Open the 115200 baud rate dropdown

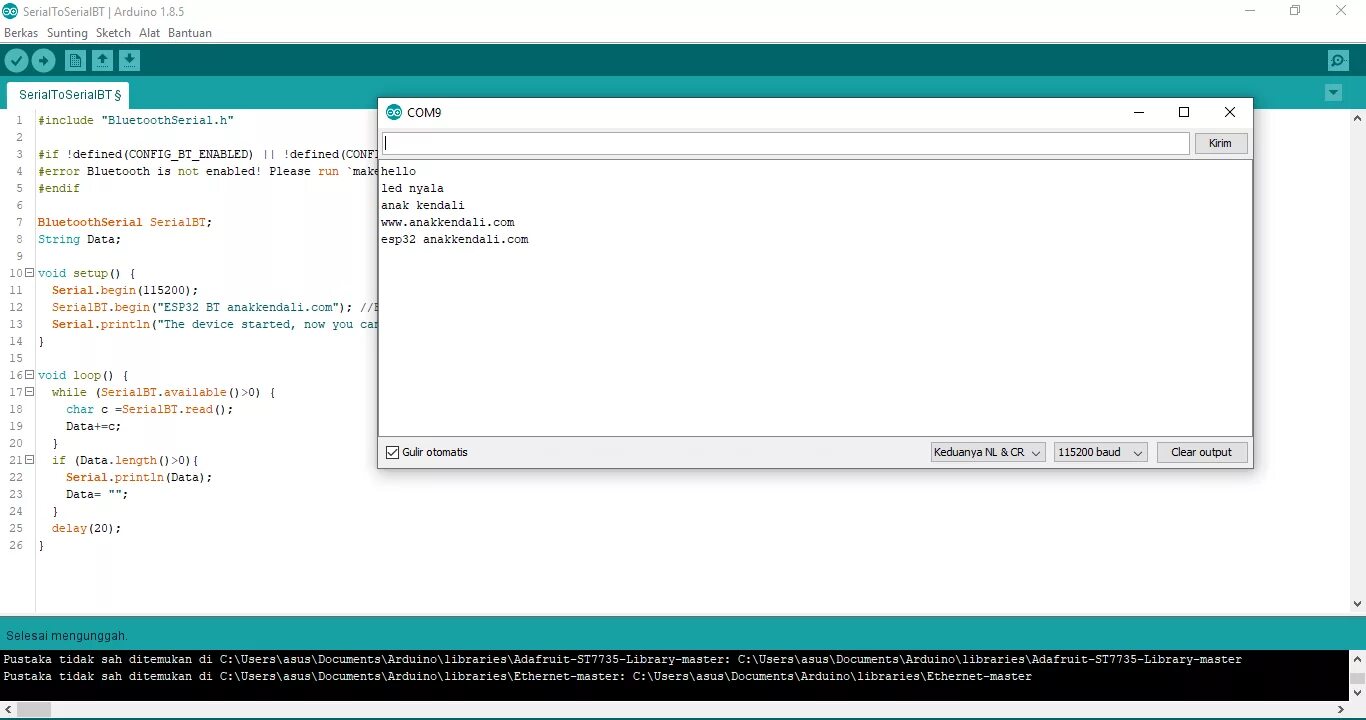(x=1100, y=452)
